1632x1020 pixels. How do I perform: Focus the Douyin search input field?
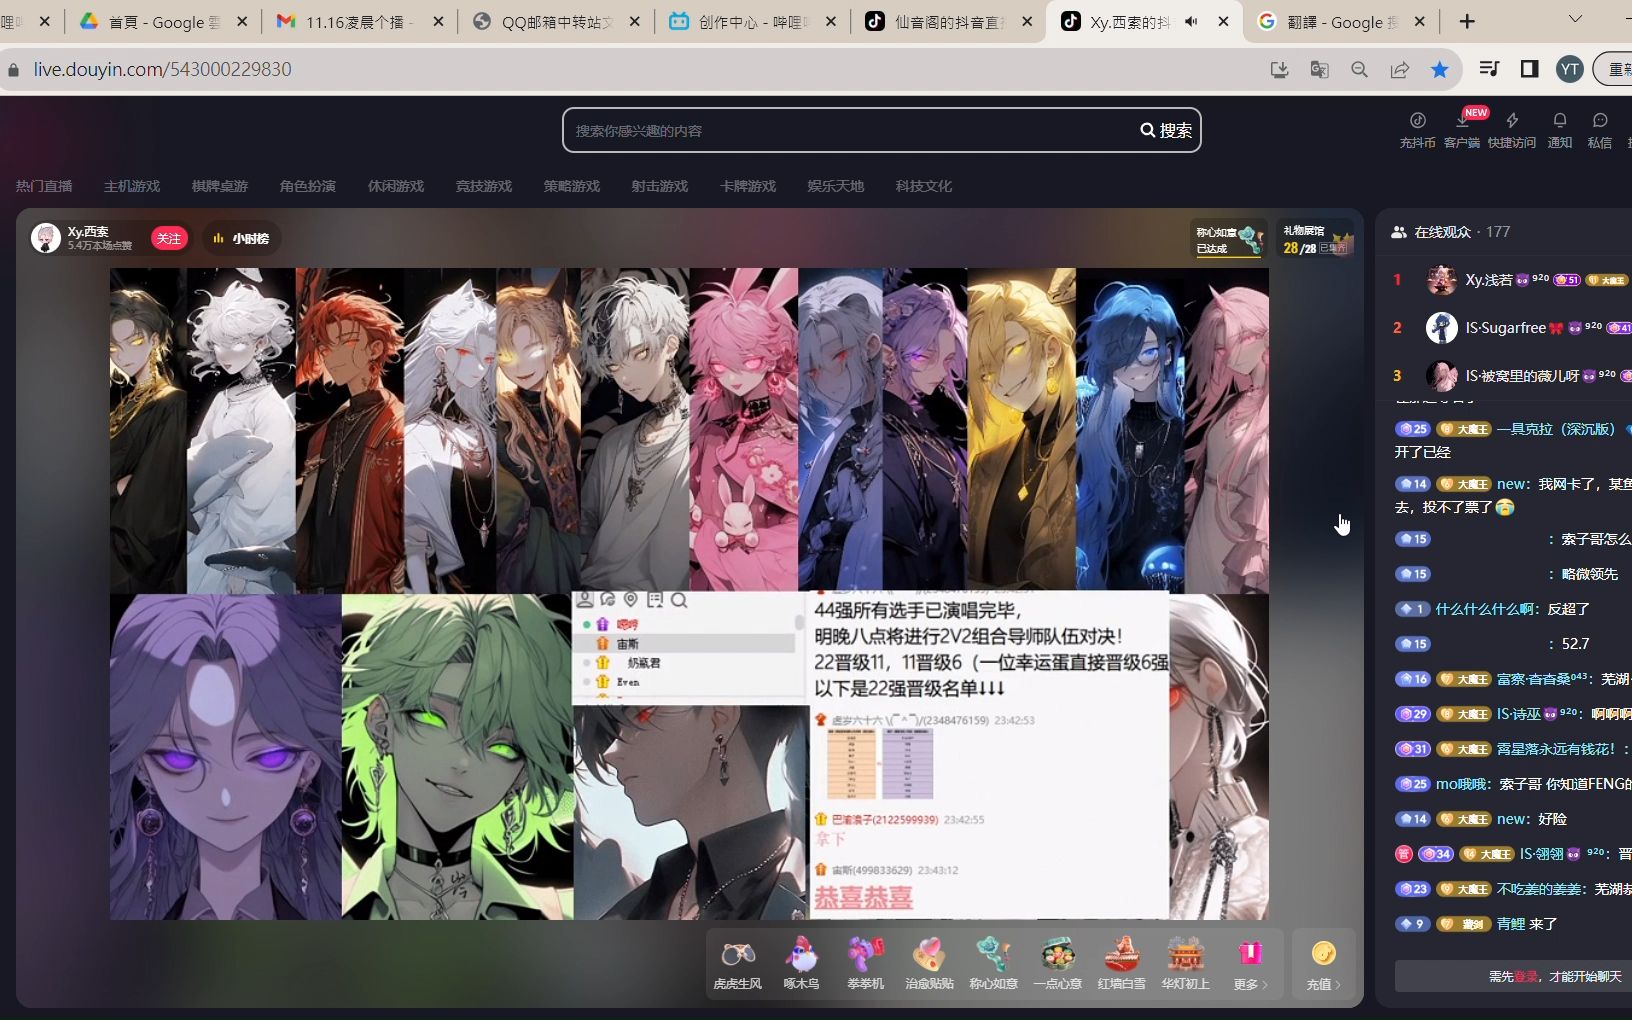[850, 130]
